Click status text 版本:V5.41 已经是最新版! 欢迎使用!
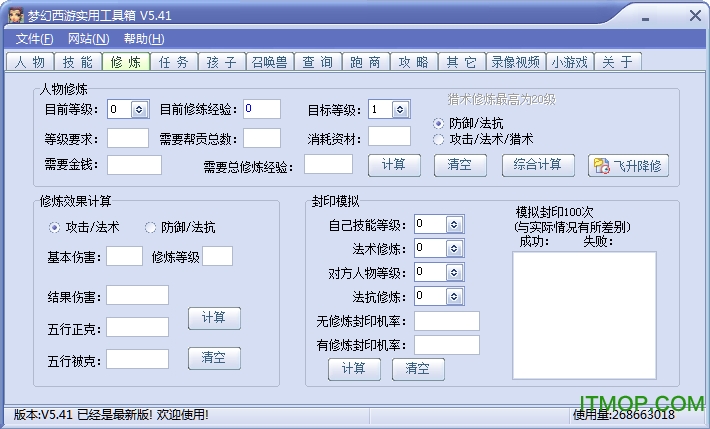 [x=111, y=415]
